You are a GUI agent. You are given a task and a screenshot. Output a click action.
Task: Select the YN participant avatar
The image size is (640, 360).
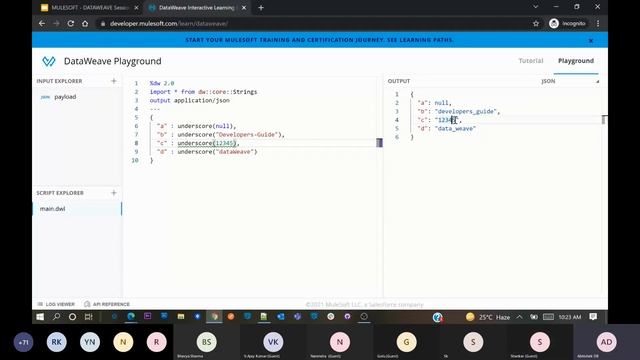[90, 342]
